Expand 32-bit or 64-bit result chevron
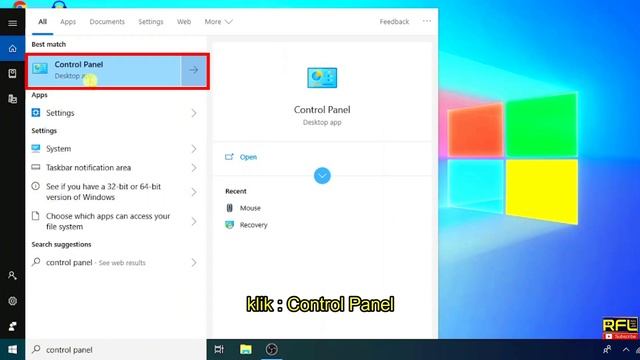 tap(194, 192)
